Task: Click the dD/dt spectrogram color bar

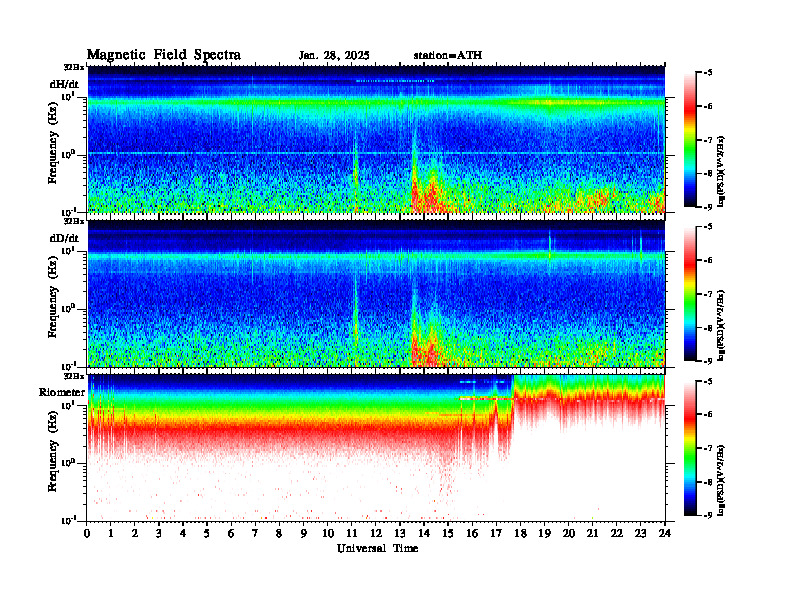Action: [689, 293]
